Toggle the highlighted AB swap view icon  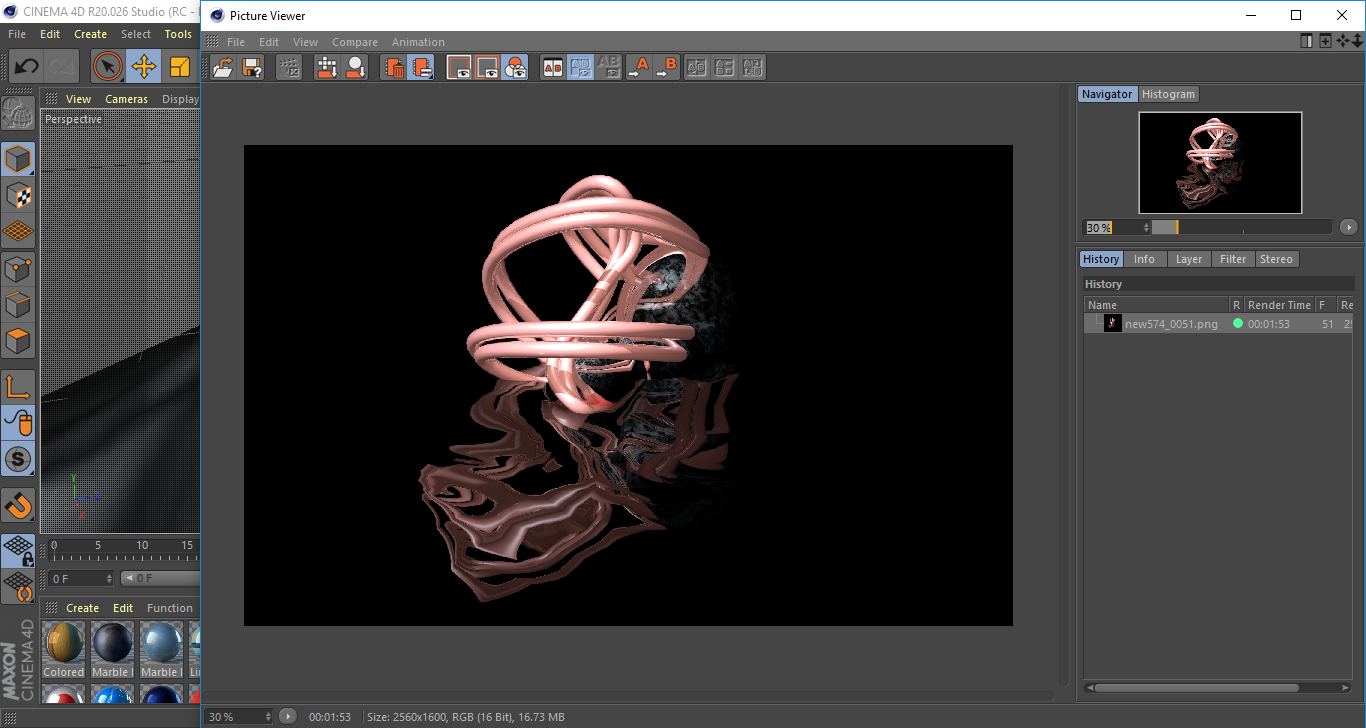[x=580, y=67]
